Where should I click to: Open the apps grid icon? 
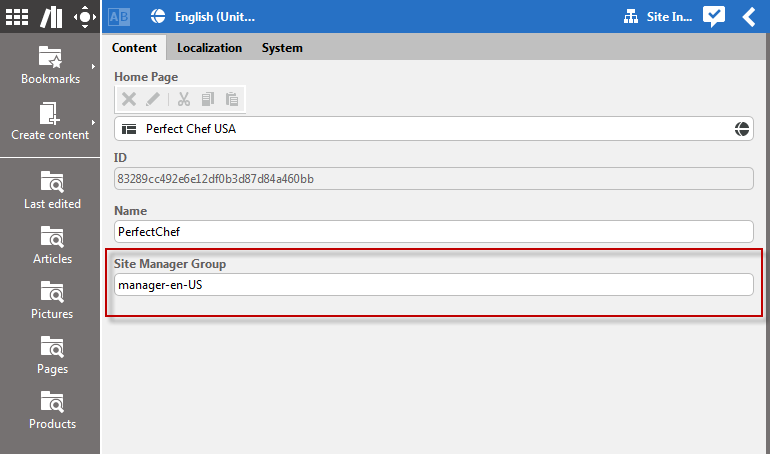(17, 16)
